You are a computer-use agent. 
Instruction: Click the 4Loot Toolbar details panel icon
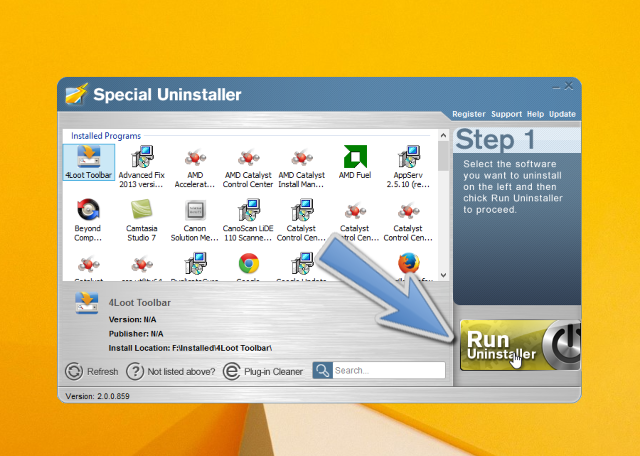pyautogui.click(x=87, y=303)
